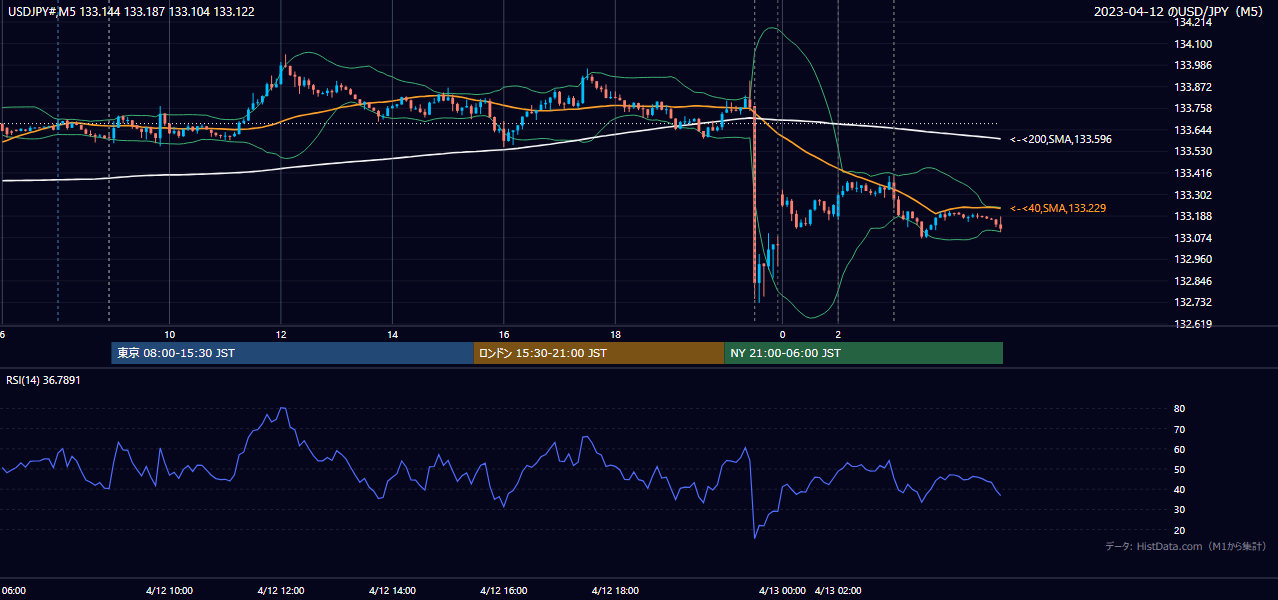Click RSI scale level 80
The width and height of the screenshot is (1278, 600).
coord(1180,409)
